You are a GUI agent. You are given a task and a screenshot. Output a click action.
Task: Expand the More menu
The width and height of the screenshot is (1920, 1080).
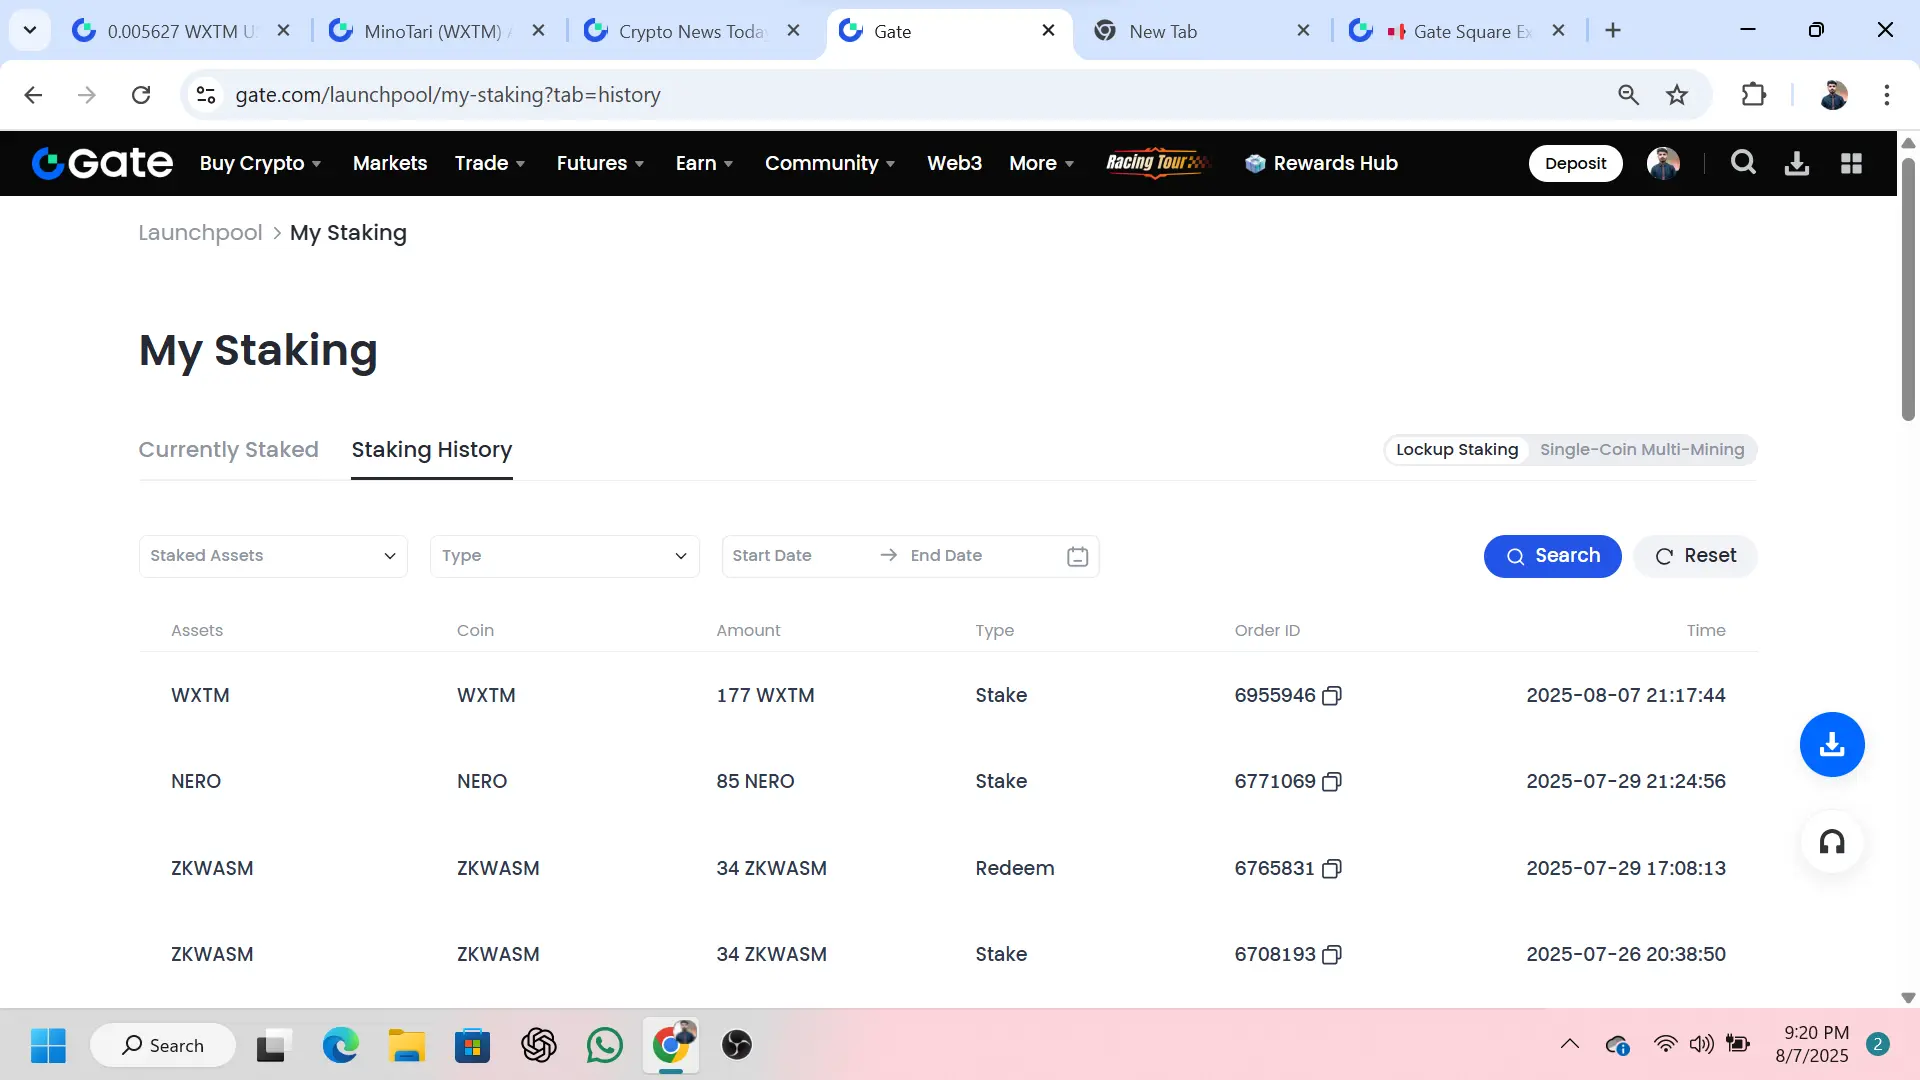[1041, 163]
